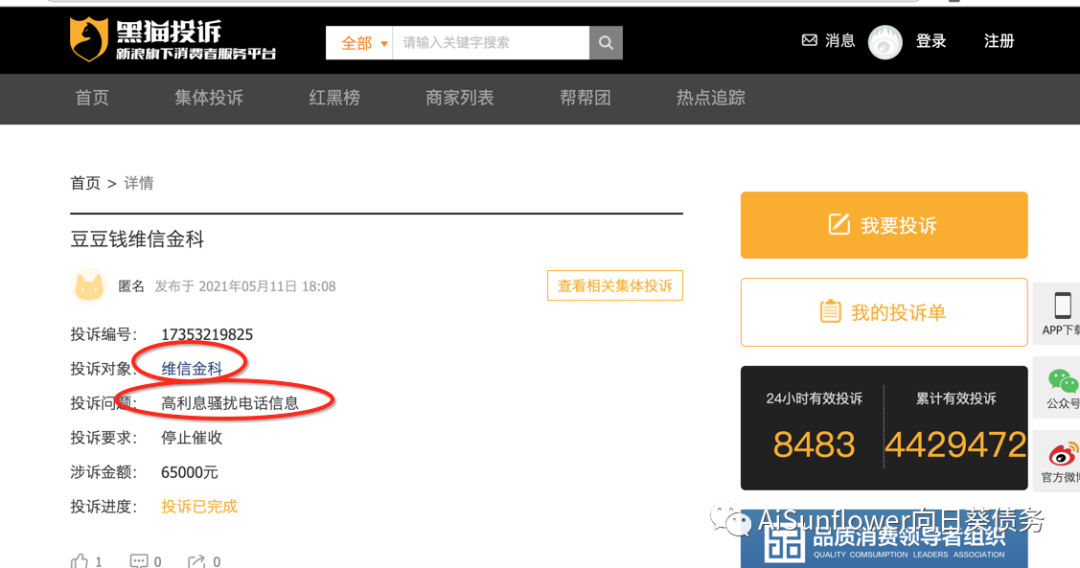Click the 登录 link
This screenshot has height=568, width=1080.
(931, 41)
